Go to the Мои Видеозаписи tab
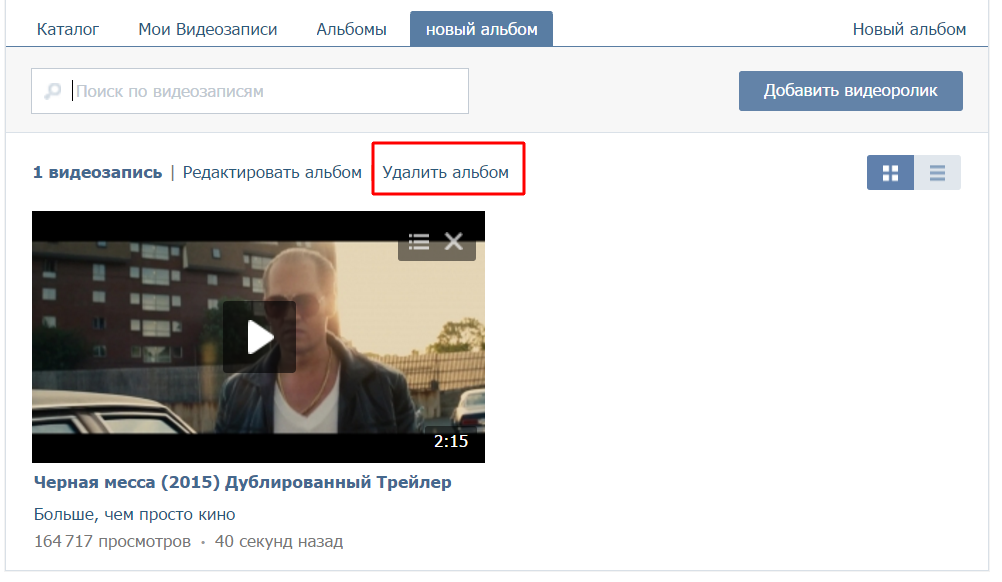The height and width of the screenshot is (582, 1002). coord(208,29)
